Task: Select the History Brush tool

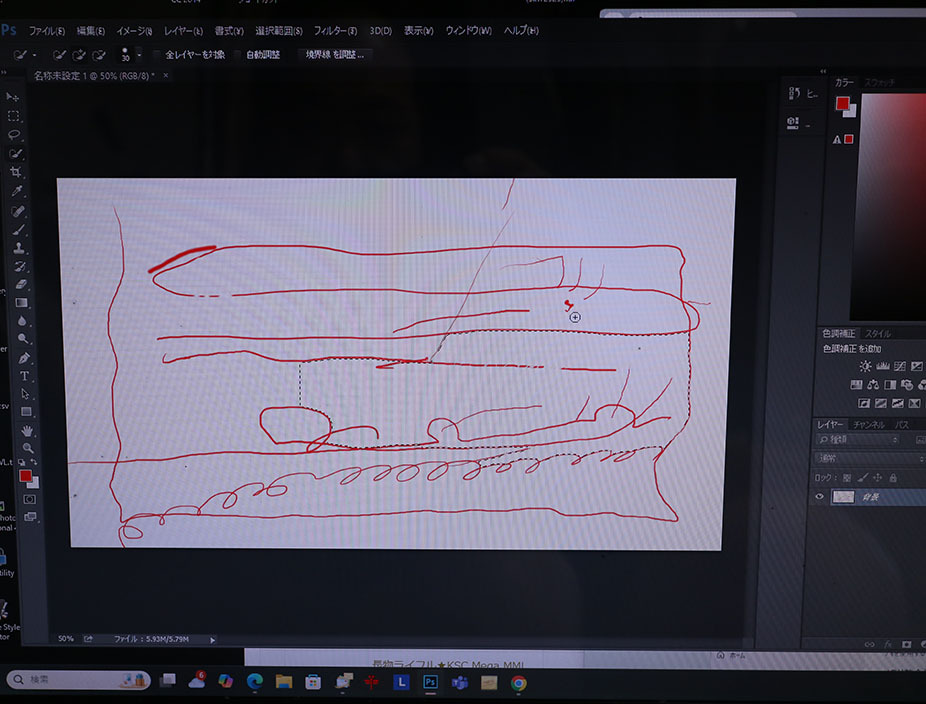Action: (20, 266)
